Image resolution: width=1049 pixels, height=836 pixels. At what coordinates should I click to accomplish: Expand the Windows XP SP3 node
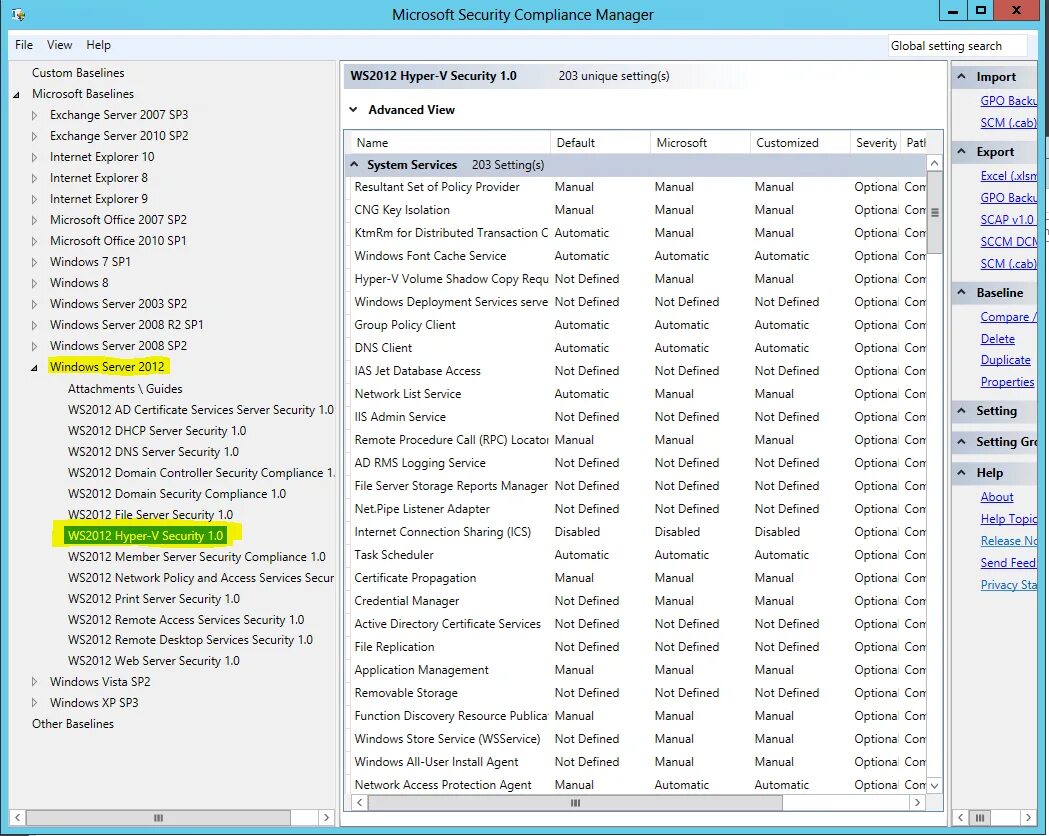(x=34, y=704)
